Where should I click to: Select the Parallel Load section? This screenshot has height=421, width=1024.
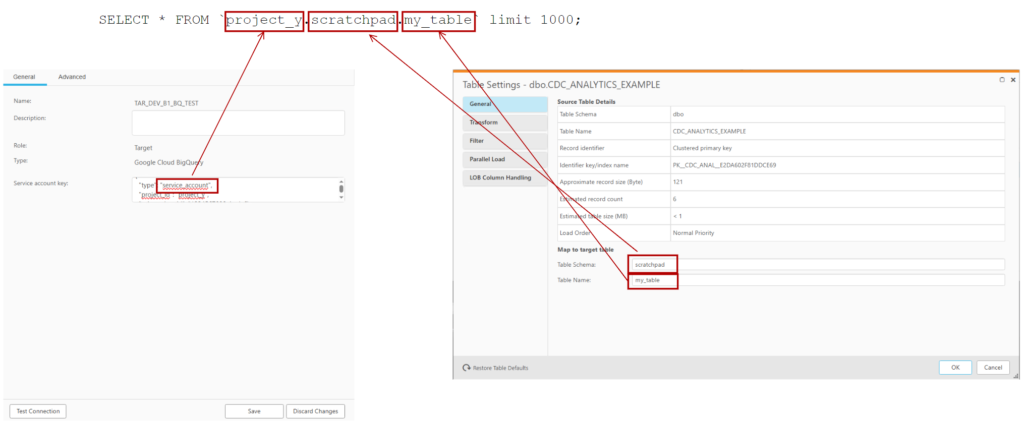tap(487, 159)
